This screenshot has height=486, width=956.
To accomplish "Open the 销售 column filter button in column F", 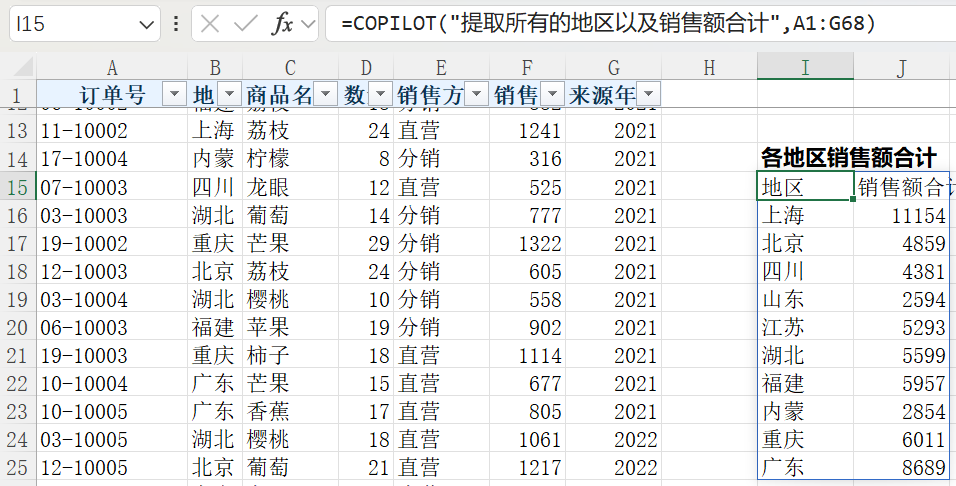I will point(552,95).
